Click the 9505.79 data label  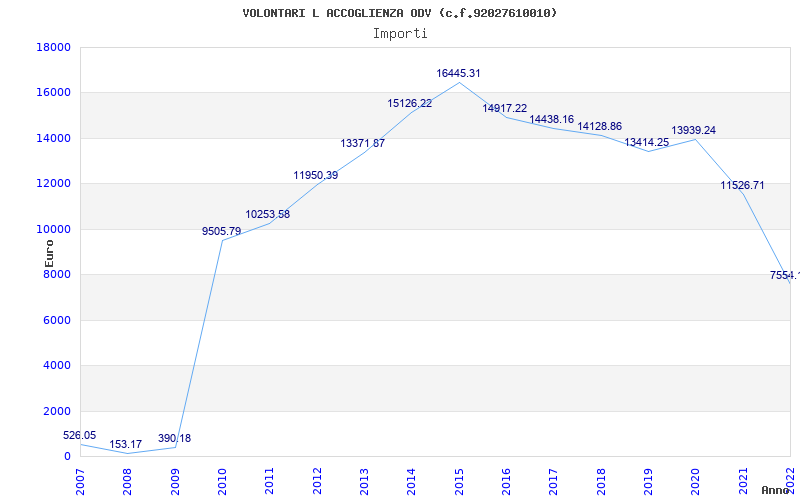click(222, 231)
